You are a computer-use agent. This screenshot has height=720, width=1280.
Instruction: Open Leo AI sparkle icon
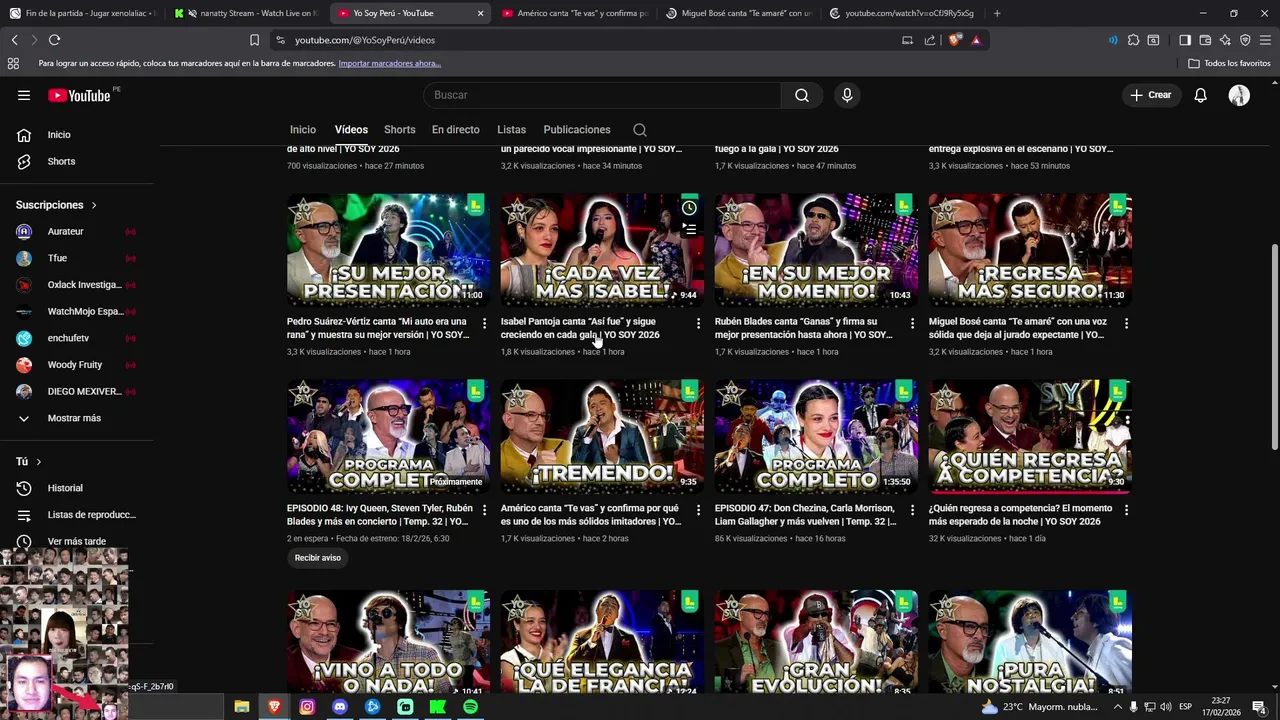coord(1225,40)
